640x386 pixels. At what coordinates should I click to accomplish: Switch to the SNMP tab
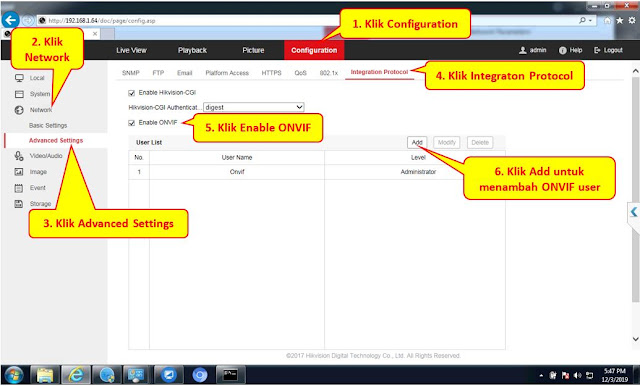[131, 73]
